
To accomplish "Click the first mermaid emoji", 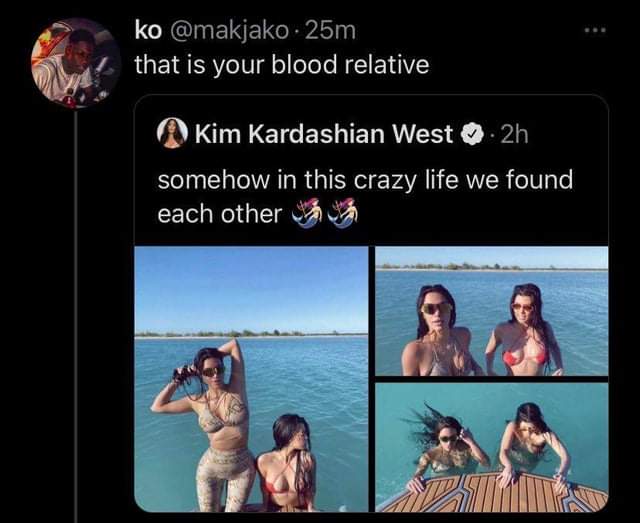I will tap(307, 213).
